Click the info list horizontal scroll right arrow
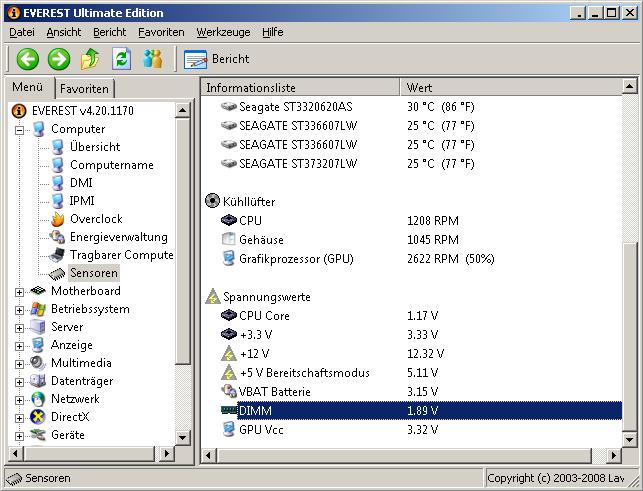Screen dimensions: 643x491 [614, 455]
